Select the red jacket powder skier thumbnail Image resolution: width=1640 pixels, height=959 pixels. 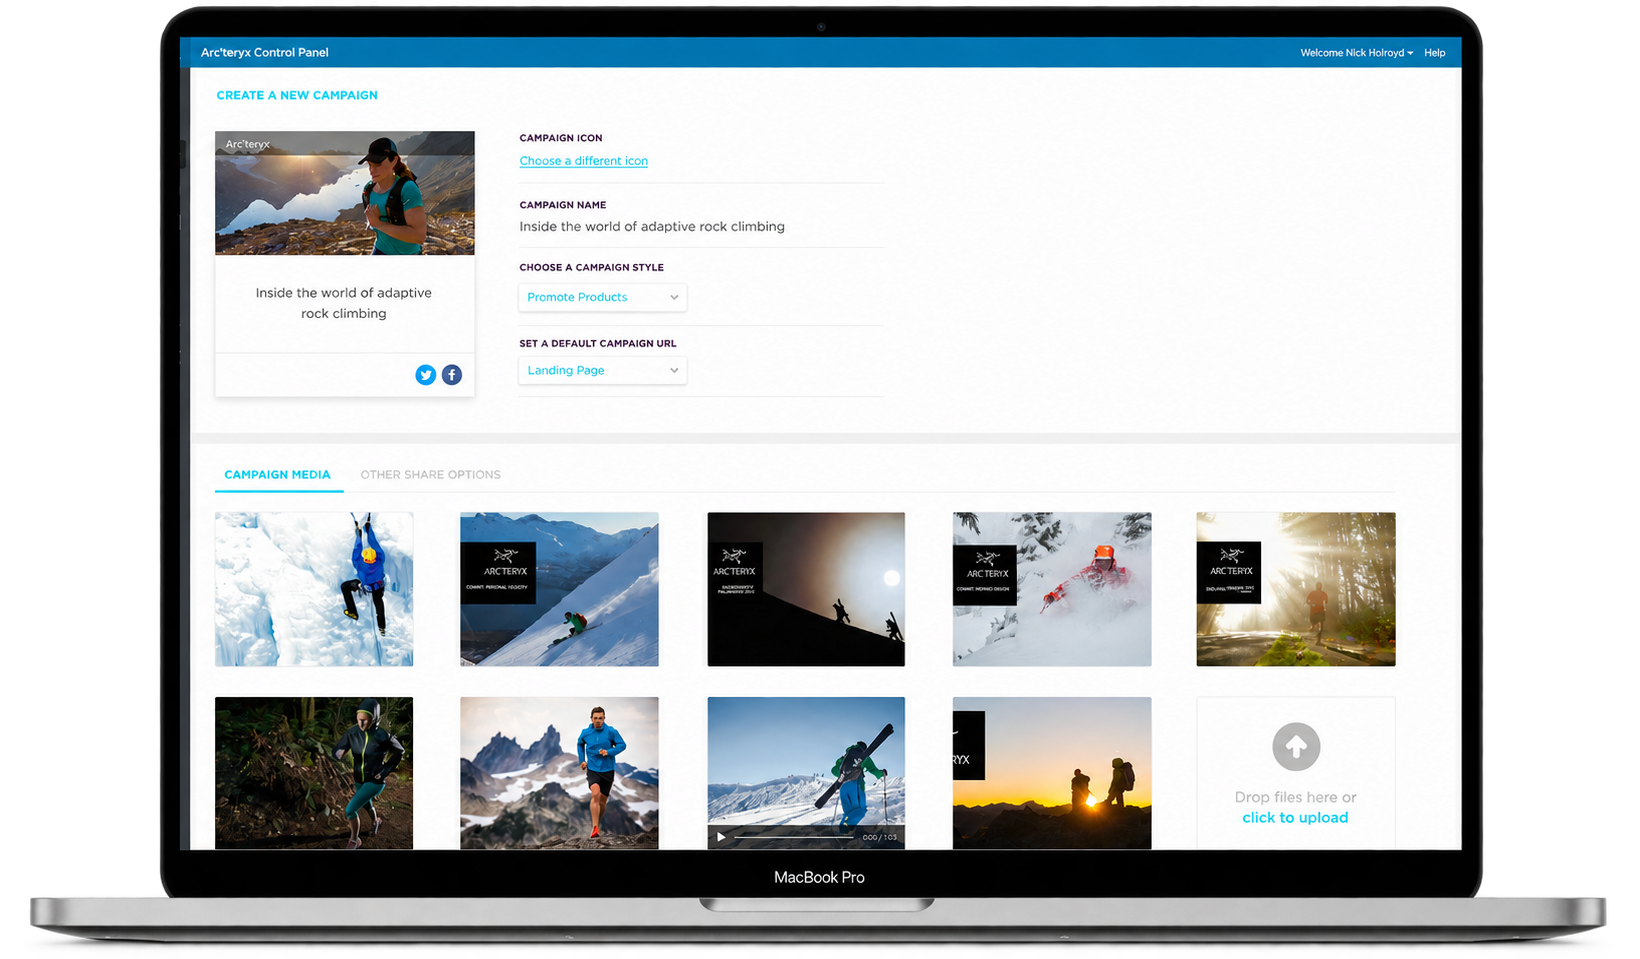pos(1052,589)
